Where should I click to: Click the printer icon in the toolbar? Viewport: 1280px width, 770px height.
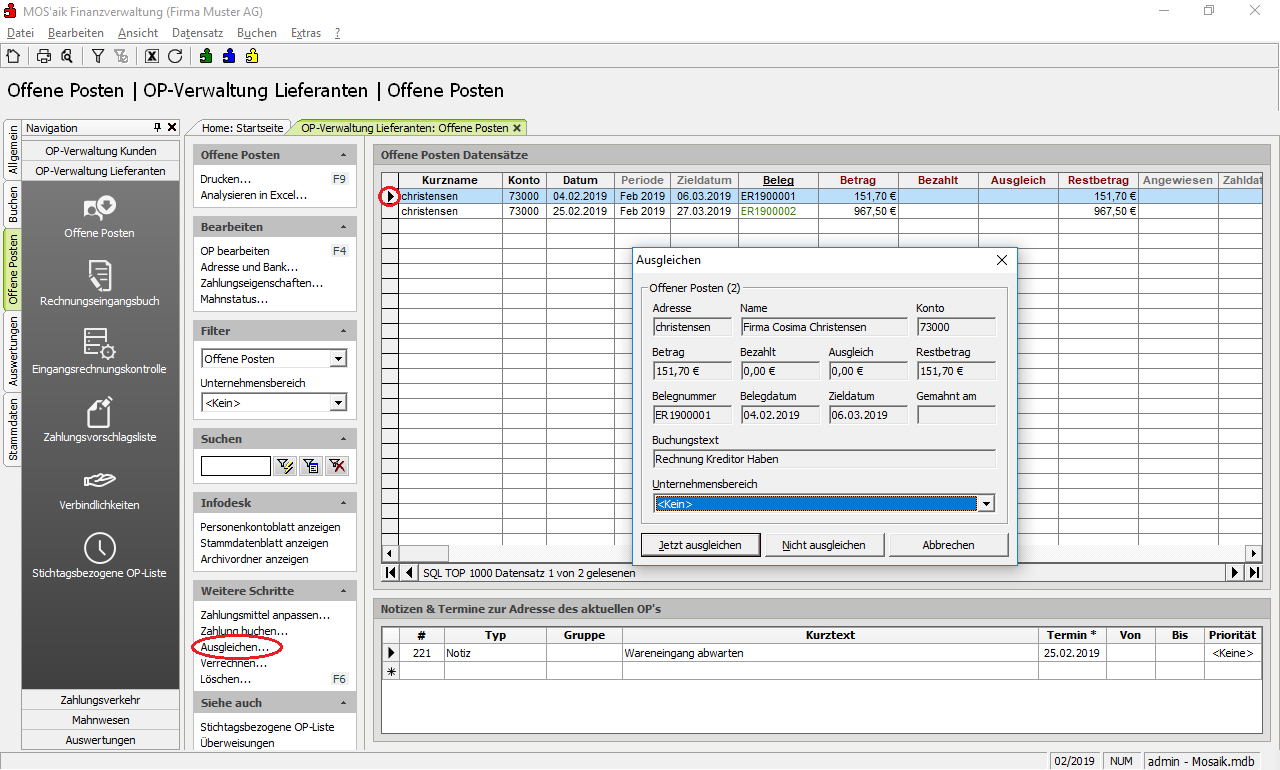coord(44,56)
